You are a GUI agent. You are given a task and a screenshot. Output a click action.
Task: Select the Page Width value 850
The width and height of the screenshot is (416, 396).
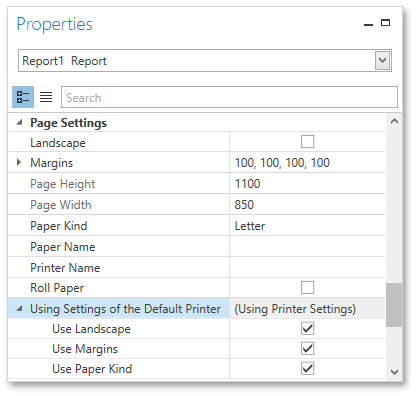244,205
